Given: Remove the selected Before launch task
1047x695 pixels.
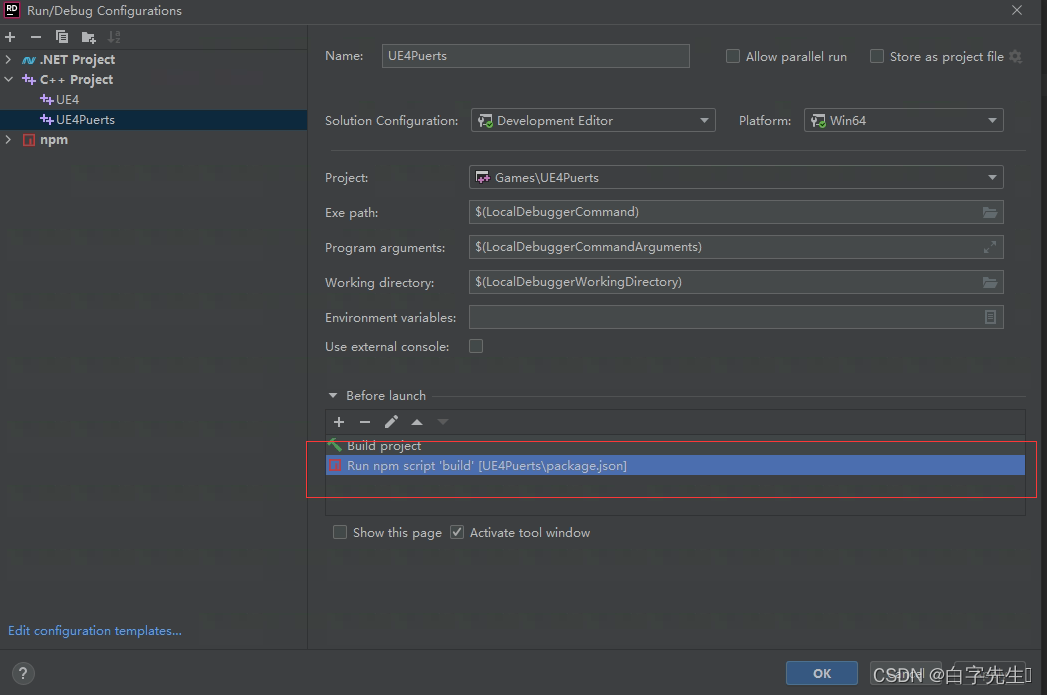Looking at the screenshot, I should click(x=365, y=422).
